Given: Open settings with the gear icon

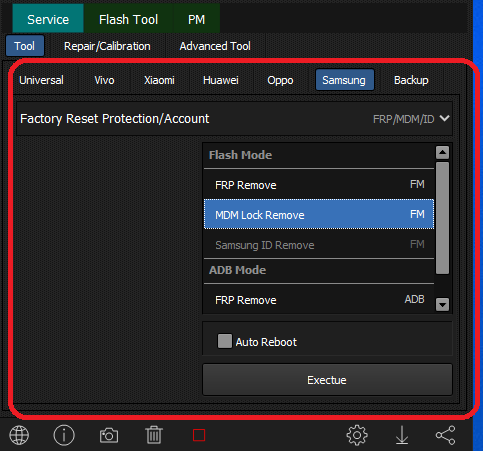Looking at the screenshot, I should tap(357, 435).
